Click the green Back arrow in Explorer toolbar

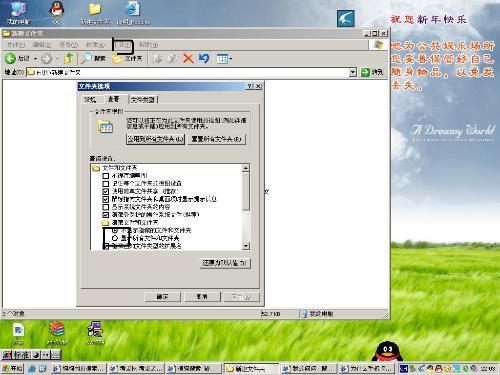(10, 59)
